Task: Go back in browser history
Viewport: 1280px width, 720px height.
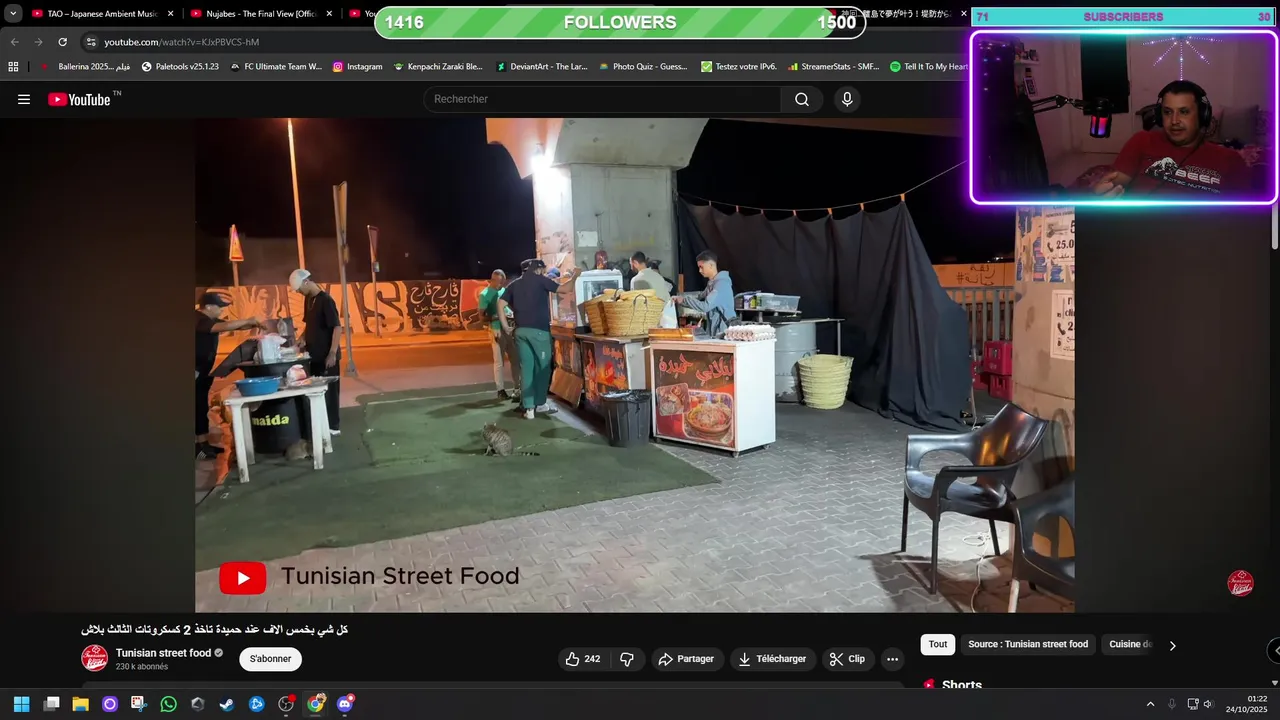Action: click(x=14, y=42)
